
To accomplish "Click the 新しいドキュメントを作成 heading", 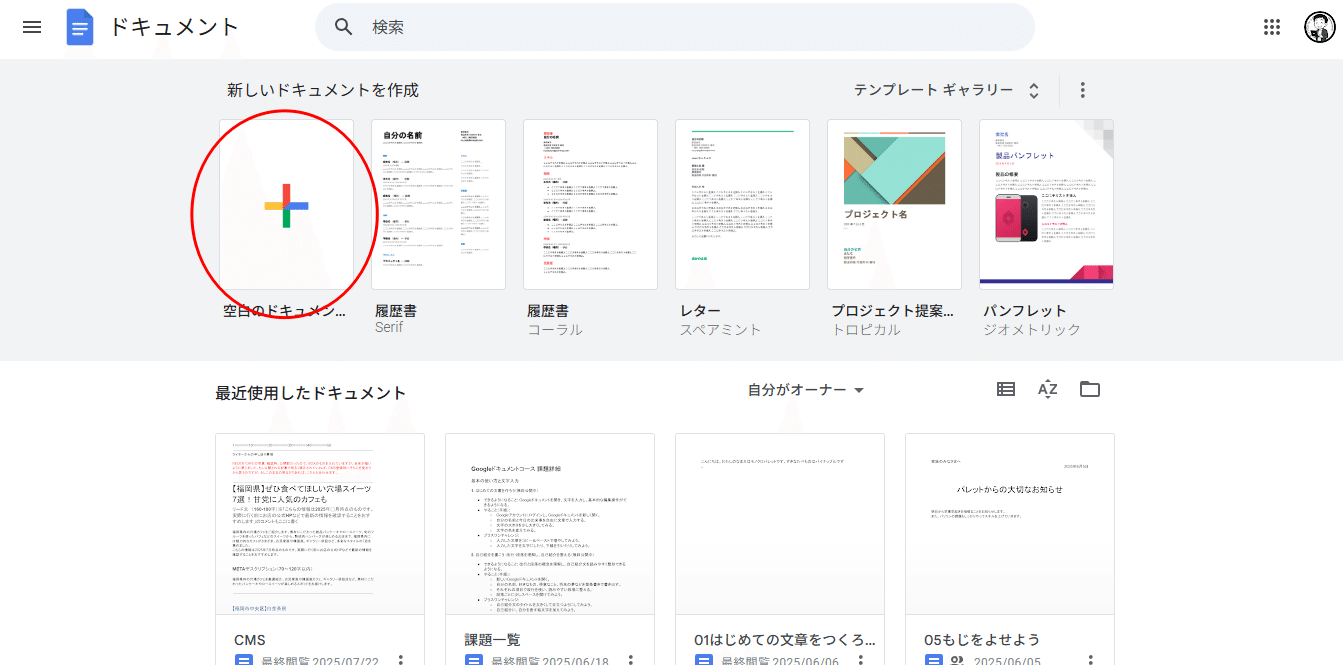I will [323, 90].
